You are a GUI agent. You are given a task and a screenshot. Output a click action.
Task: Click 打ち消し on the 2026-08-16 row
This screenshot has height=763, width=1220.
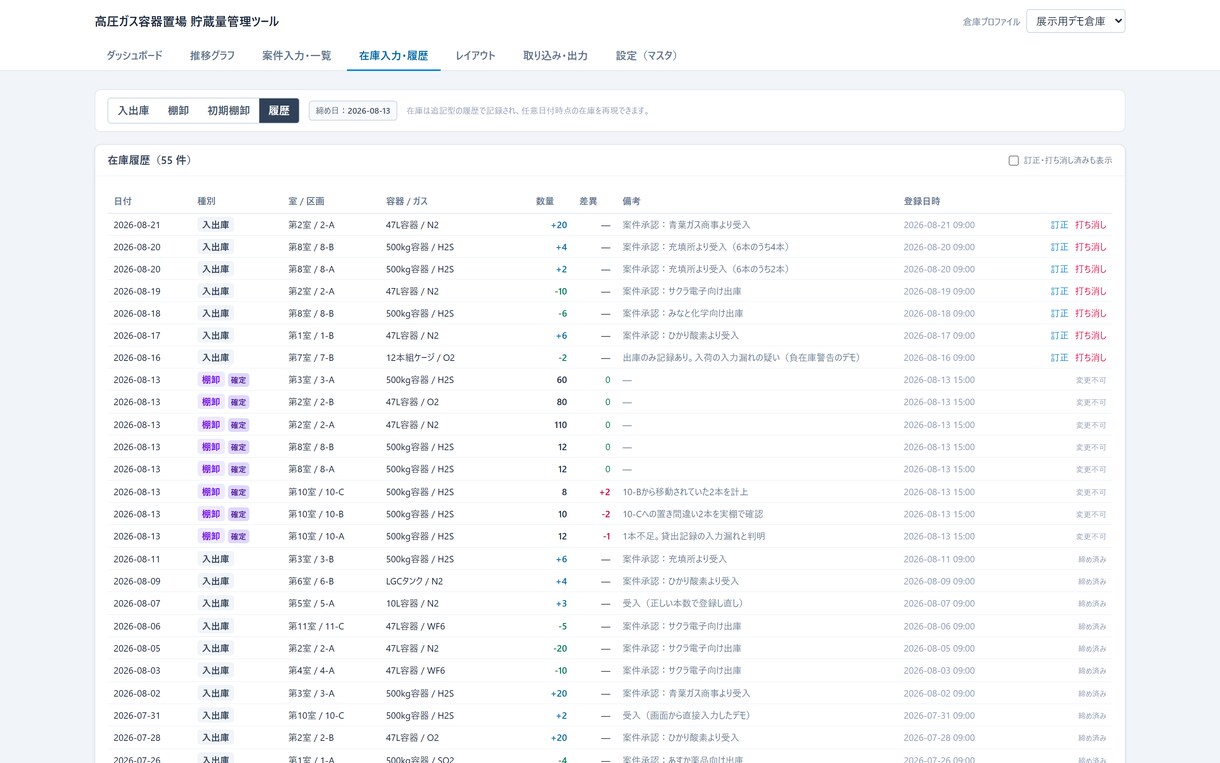(x=1091, y=357)
